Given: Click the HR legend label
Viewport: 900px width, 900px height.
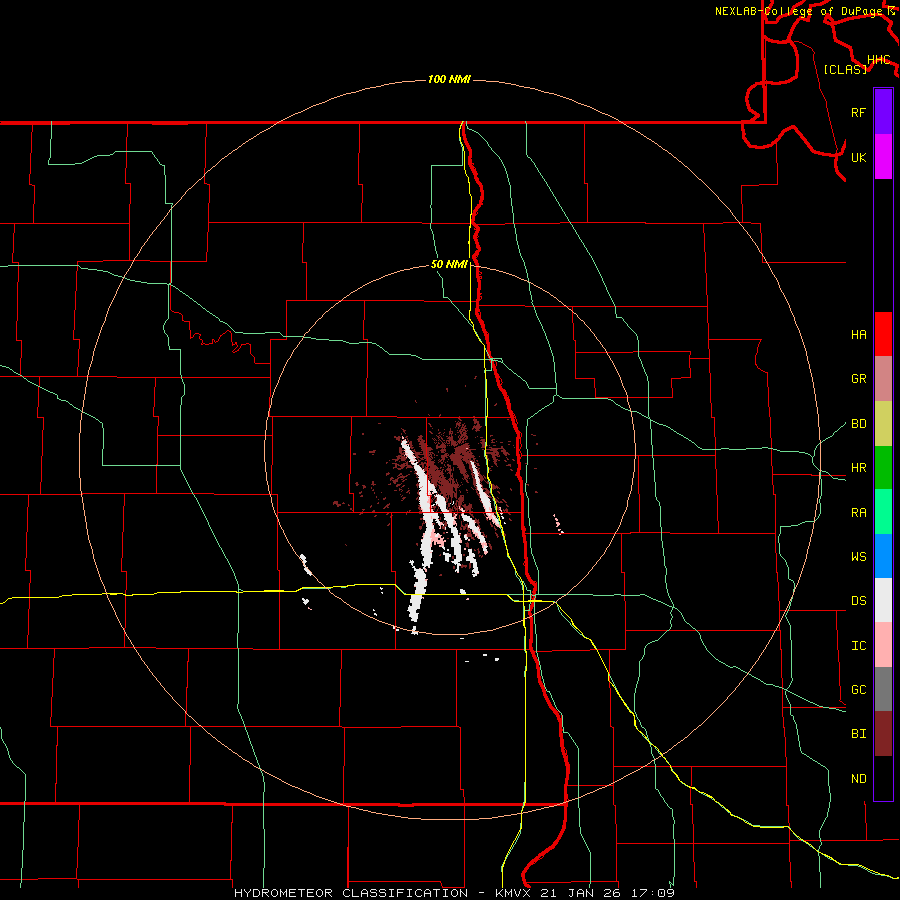Looking at the screenshot, I should point(858,468).
